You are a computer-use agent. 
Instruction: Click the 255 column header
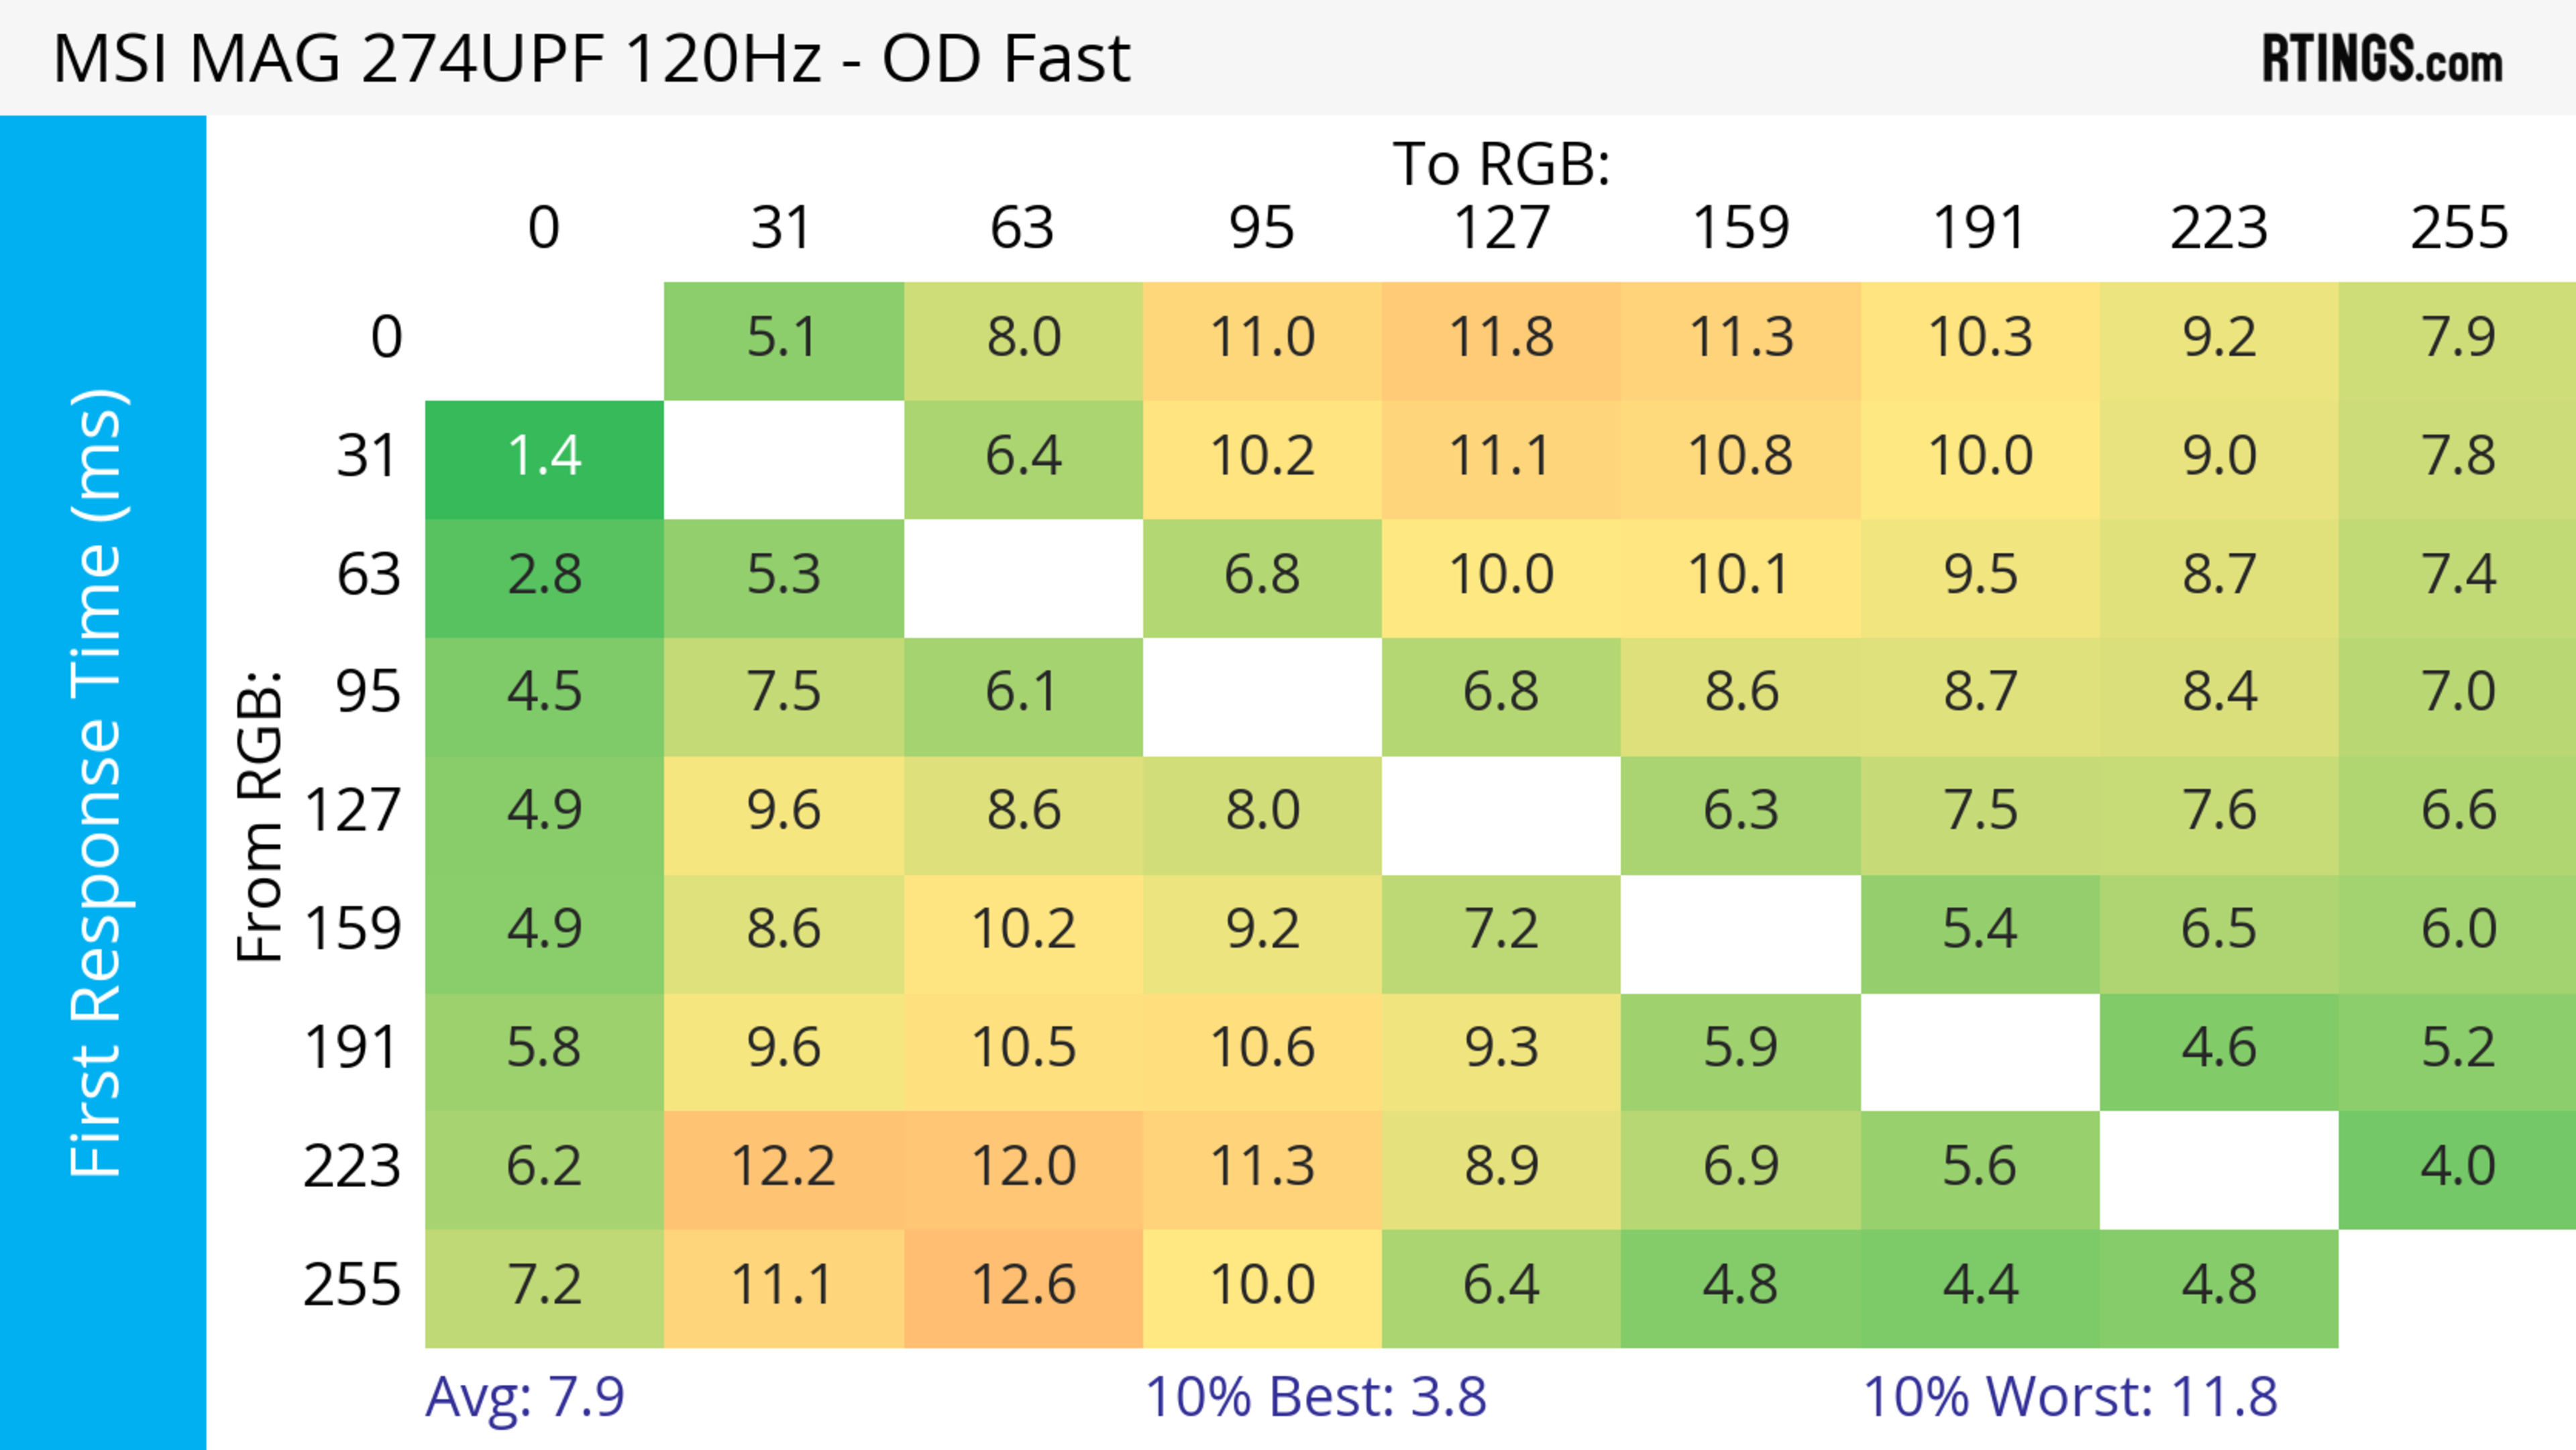[2458, 228]
